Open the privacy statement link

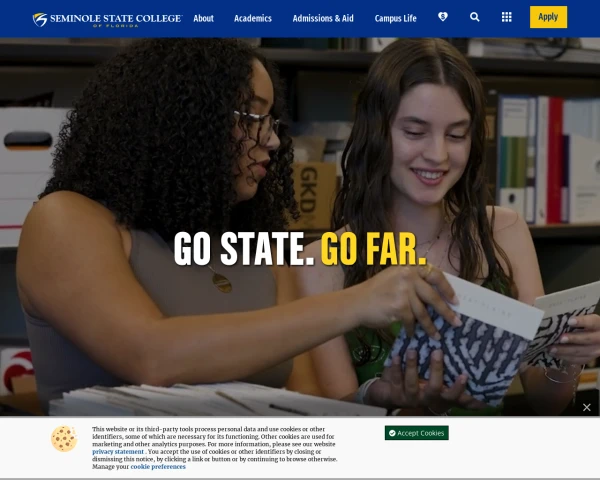118,452
